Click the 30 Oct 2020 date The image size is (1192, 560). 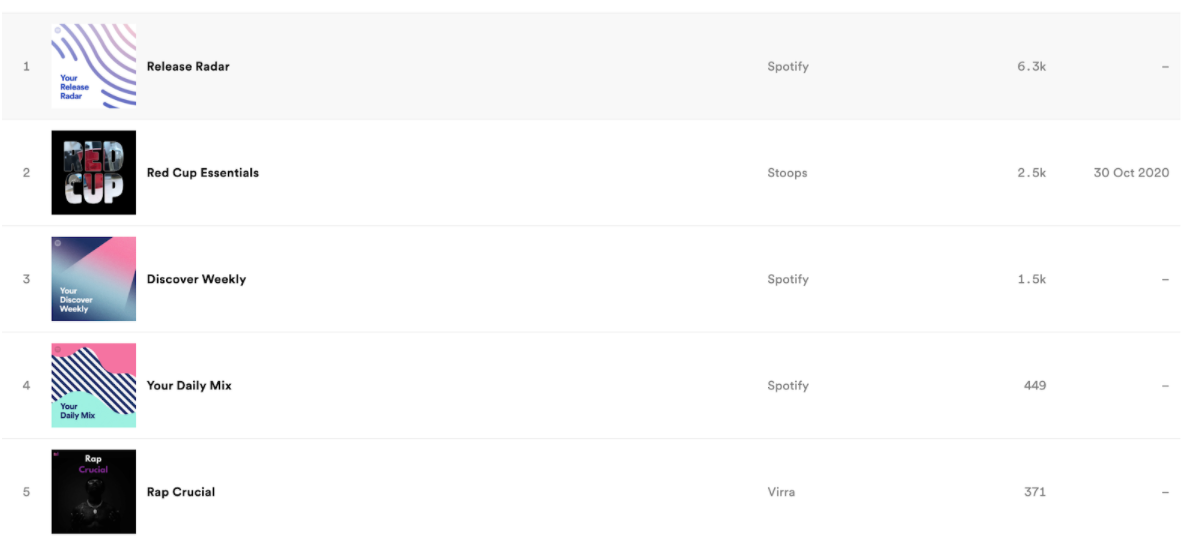pyautogui.click(x=1131, y=172)
